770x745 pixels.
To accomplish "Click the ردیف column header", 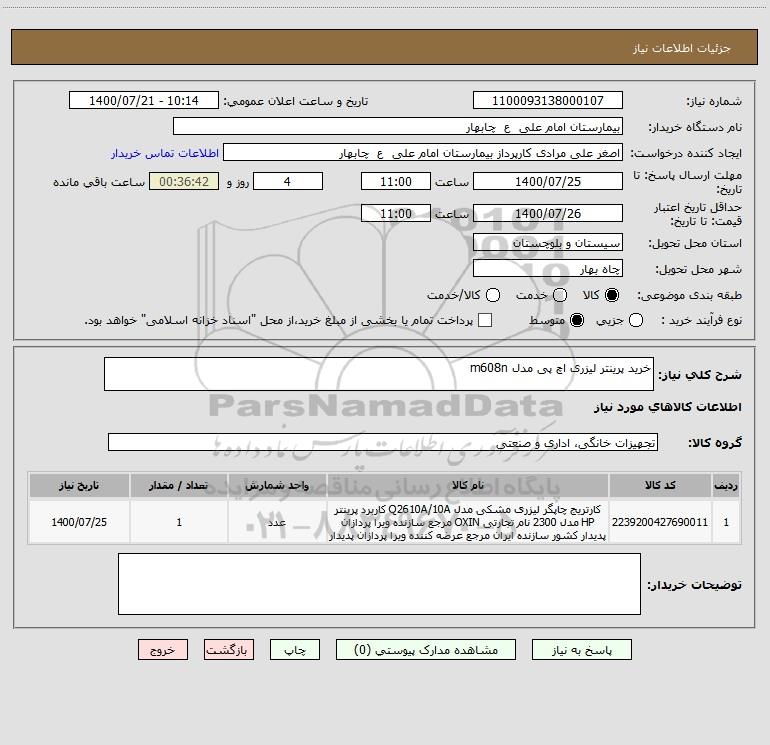I will 726,486.
